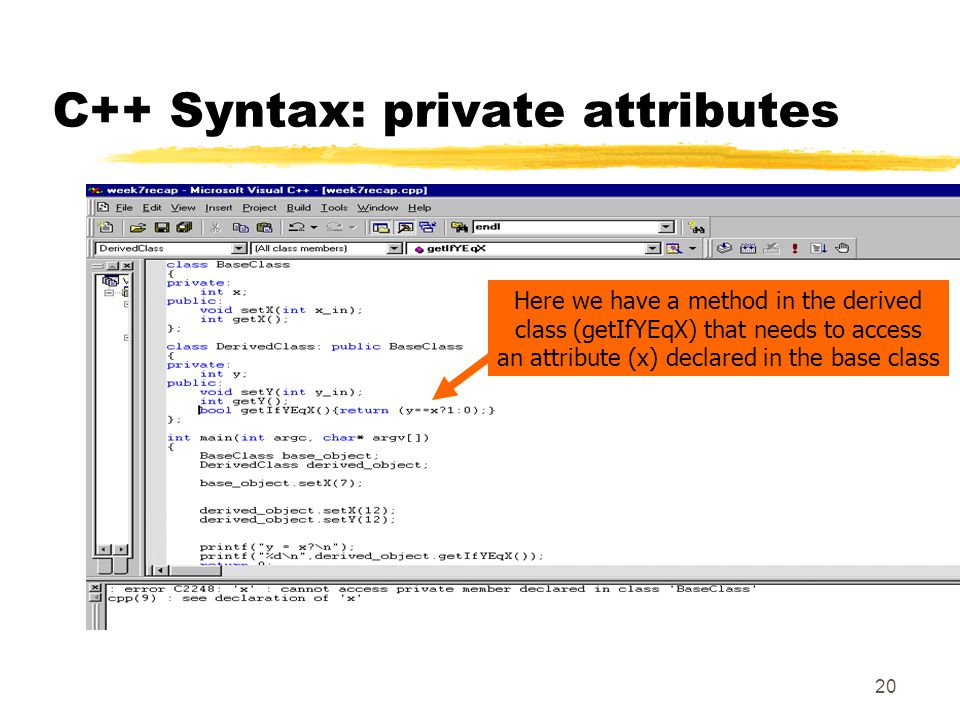Click the Build toolbar icon
This screenshot has height=720, width=960.
click(748, 248)
